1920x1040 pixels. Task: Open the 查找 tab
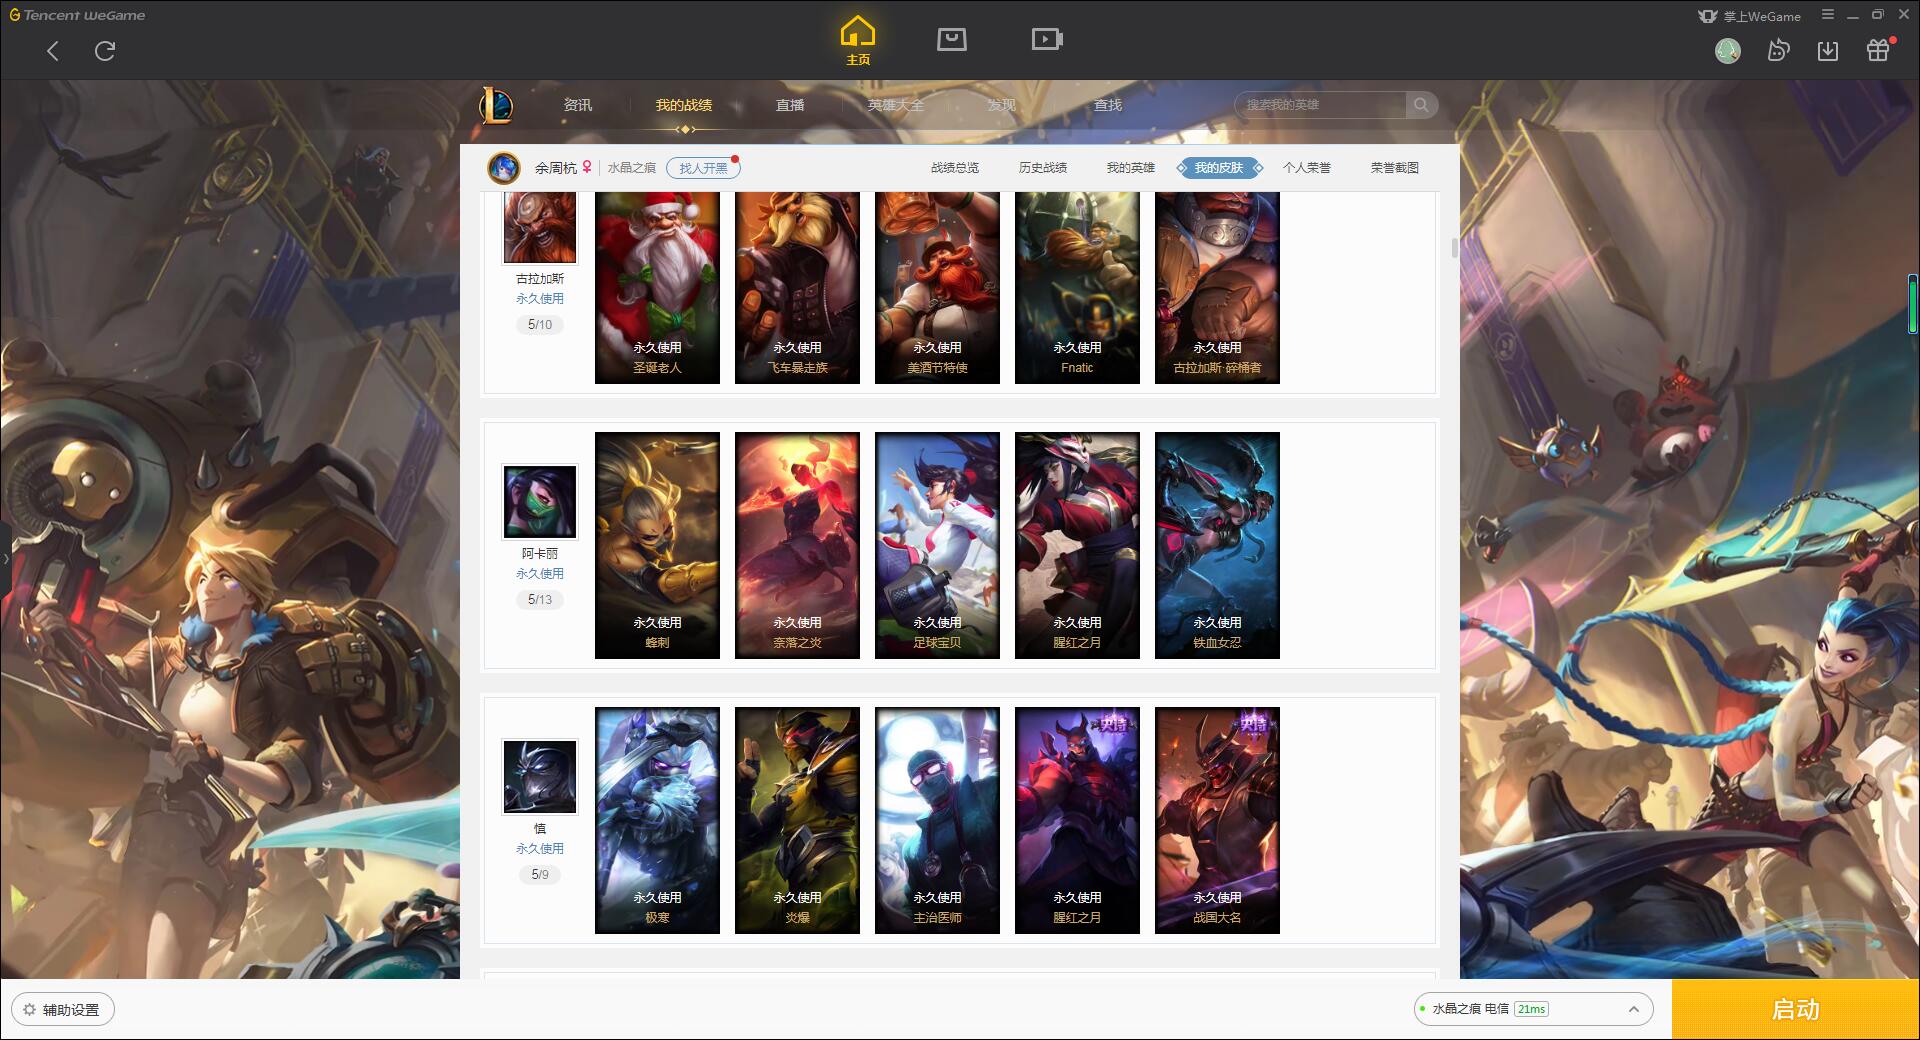[x=1108, y=105]
